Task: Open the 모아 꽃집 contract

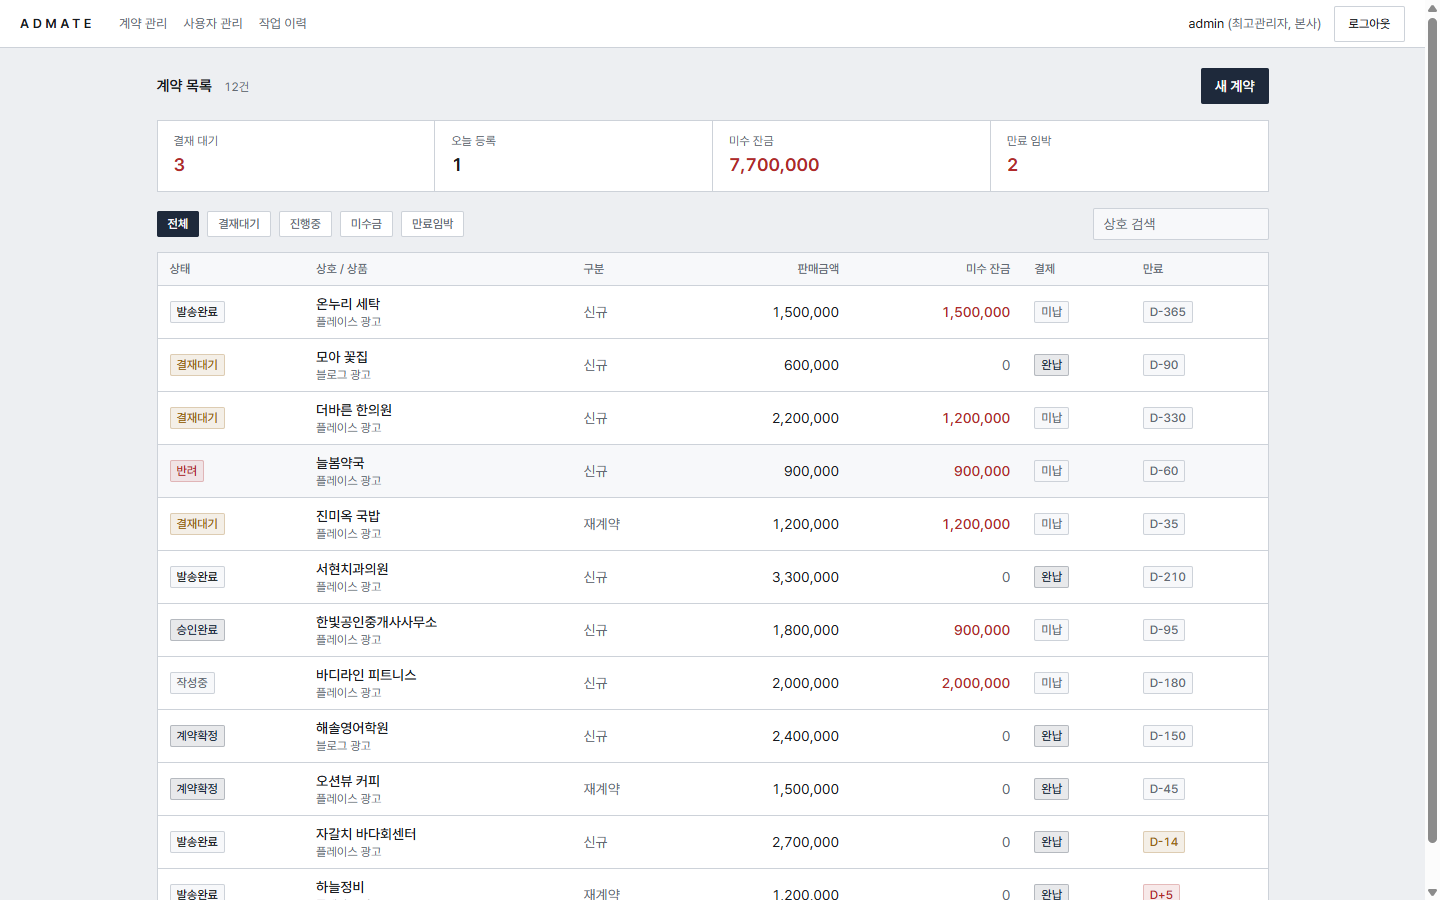Action: tap(342, 357)
